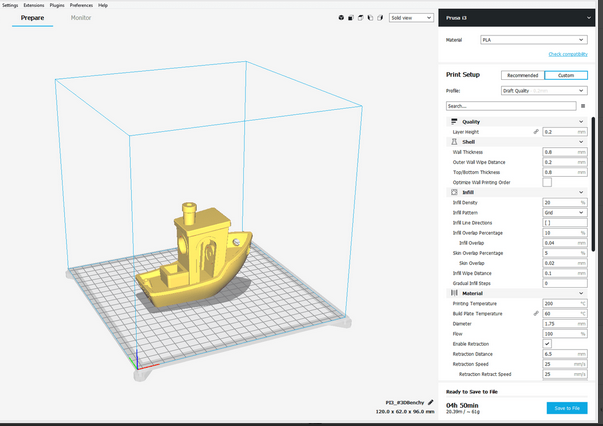This screenshot has height=426, width=603.
Task: Click Outer Wall Wipe Distance value field
Action: [565, 162]
